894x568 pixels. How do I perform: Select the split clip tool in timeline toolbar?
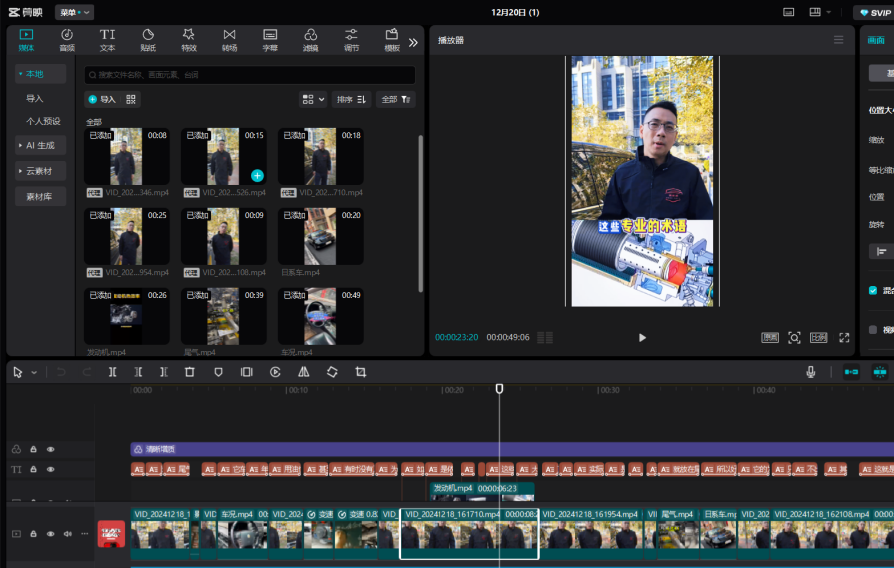click(x=113, y=372)
